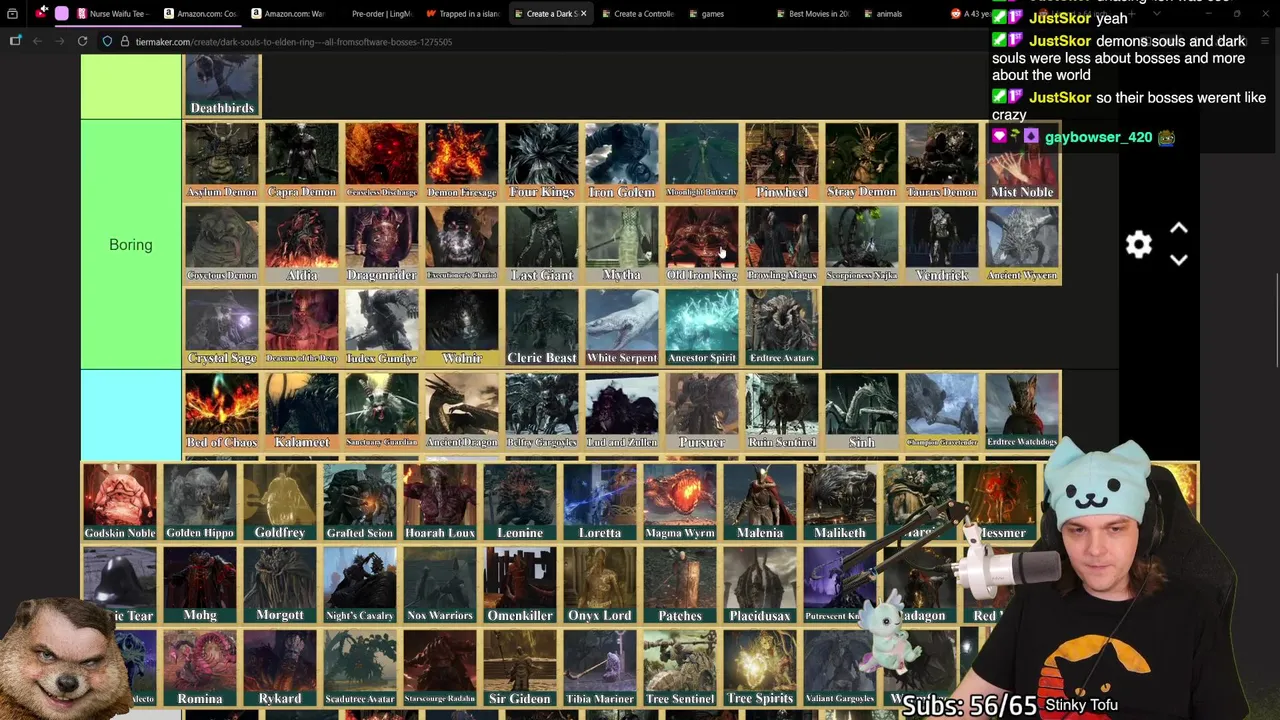Pick the Morgott unranked tile

tap(280, 585)
